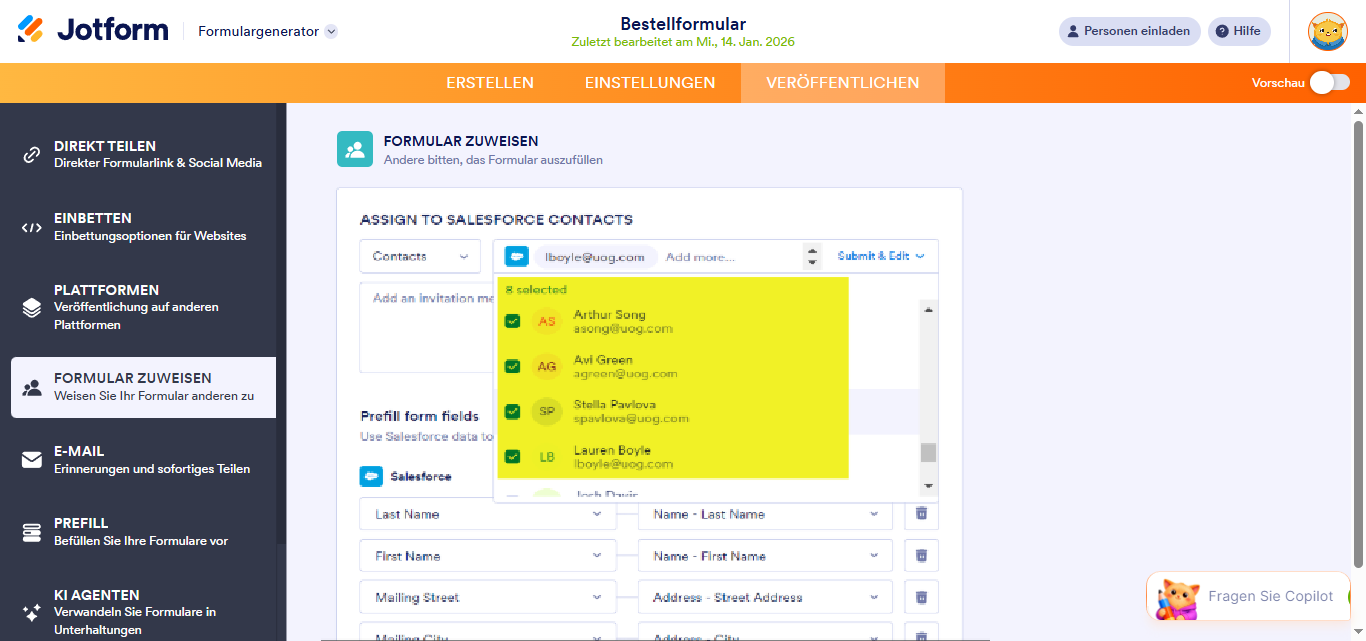Open KI AGENTEN in the sidebar
This screenshot has width=1366, height=641.
pyautogui.click(x=143, y=611)
